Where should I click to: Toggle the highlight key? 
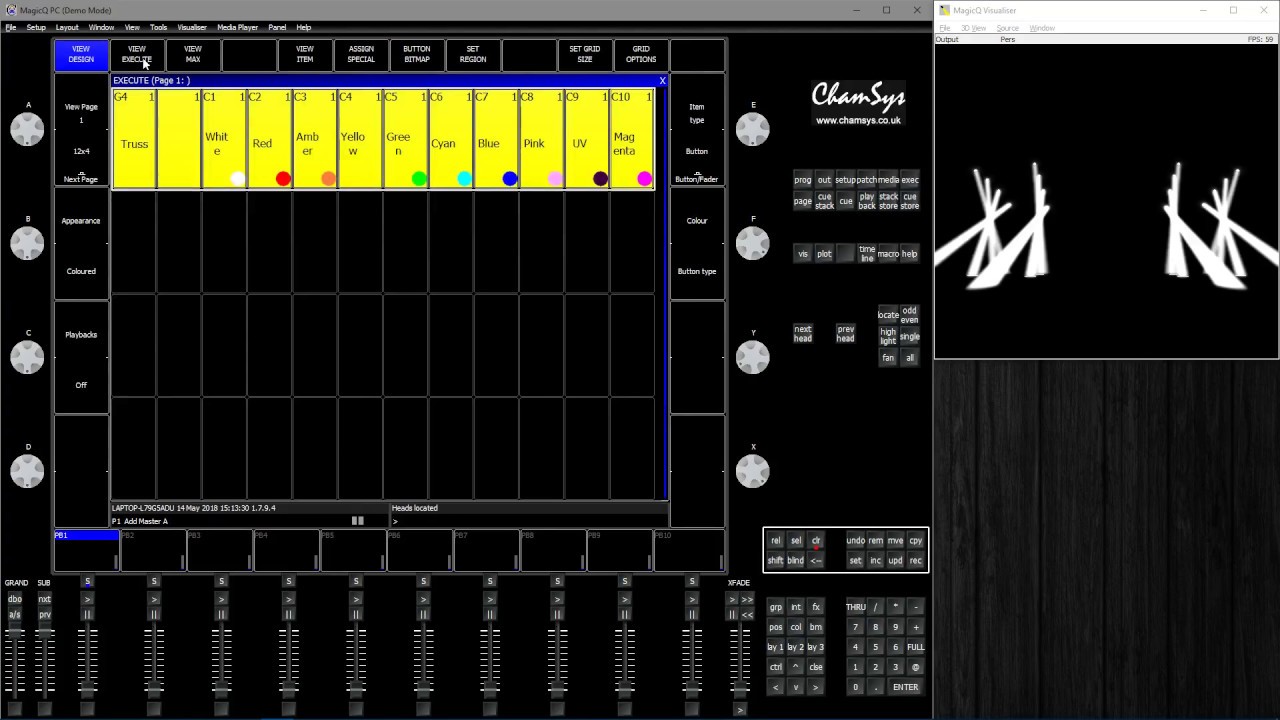tap(888, 337)
